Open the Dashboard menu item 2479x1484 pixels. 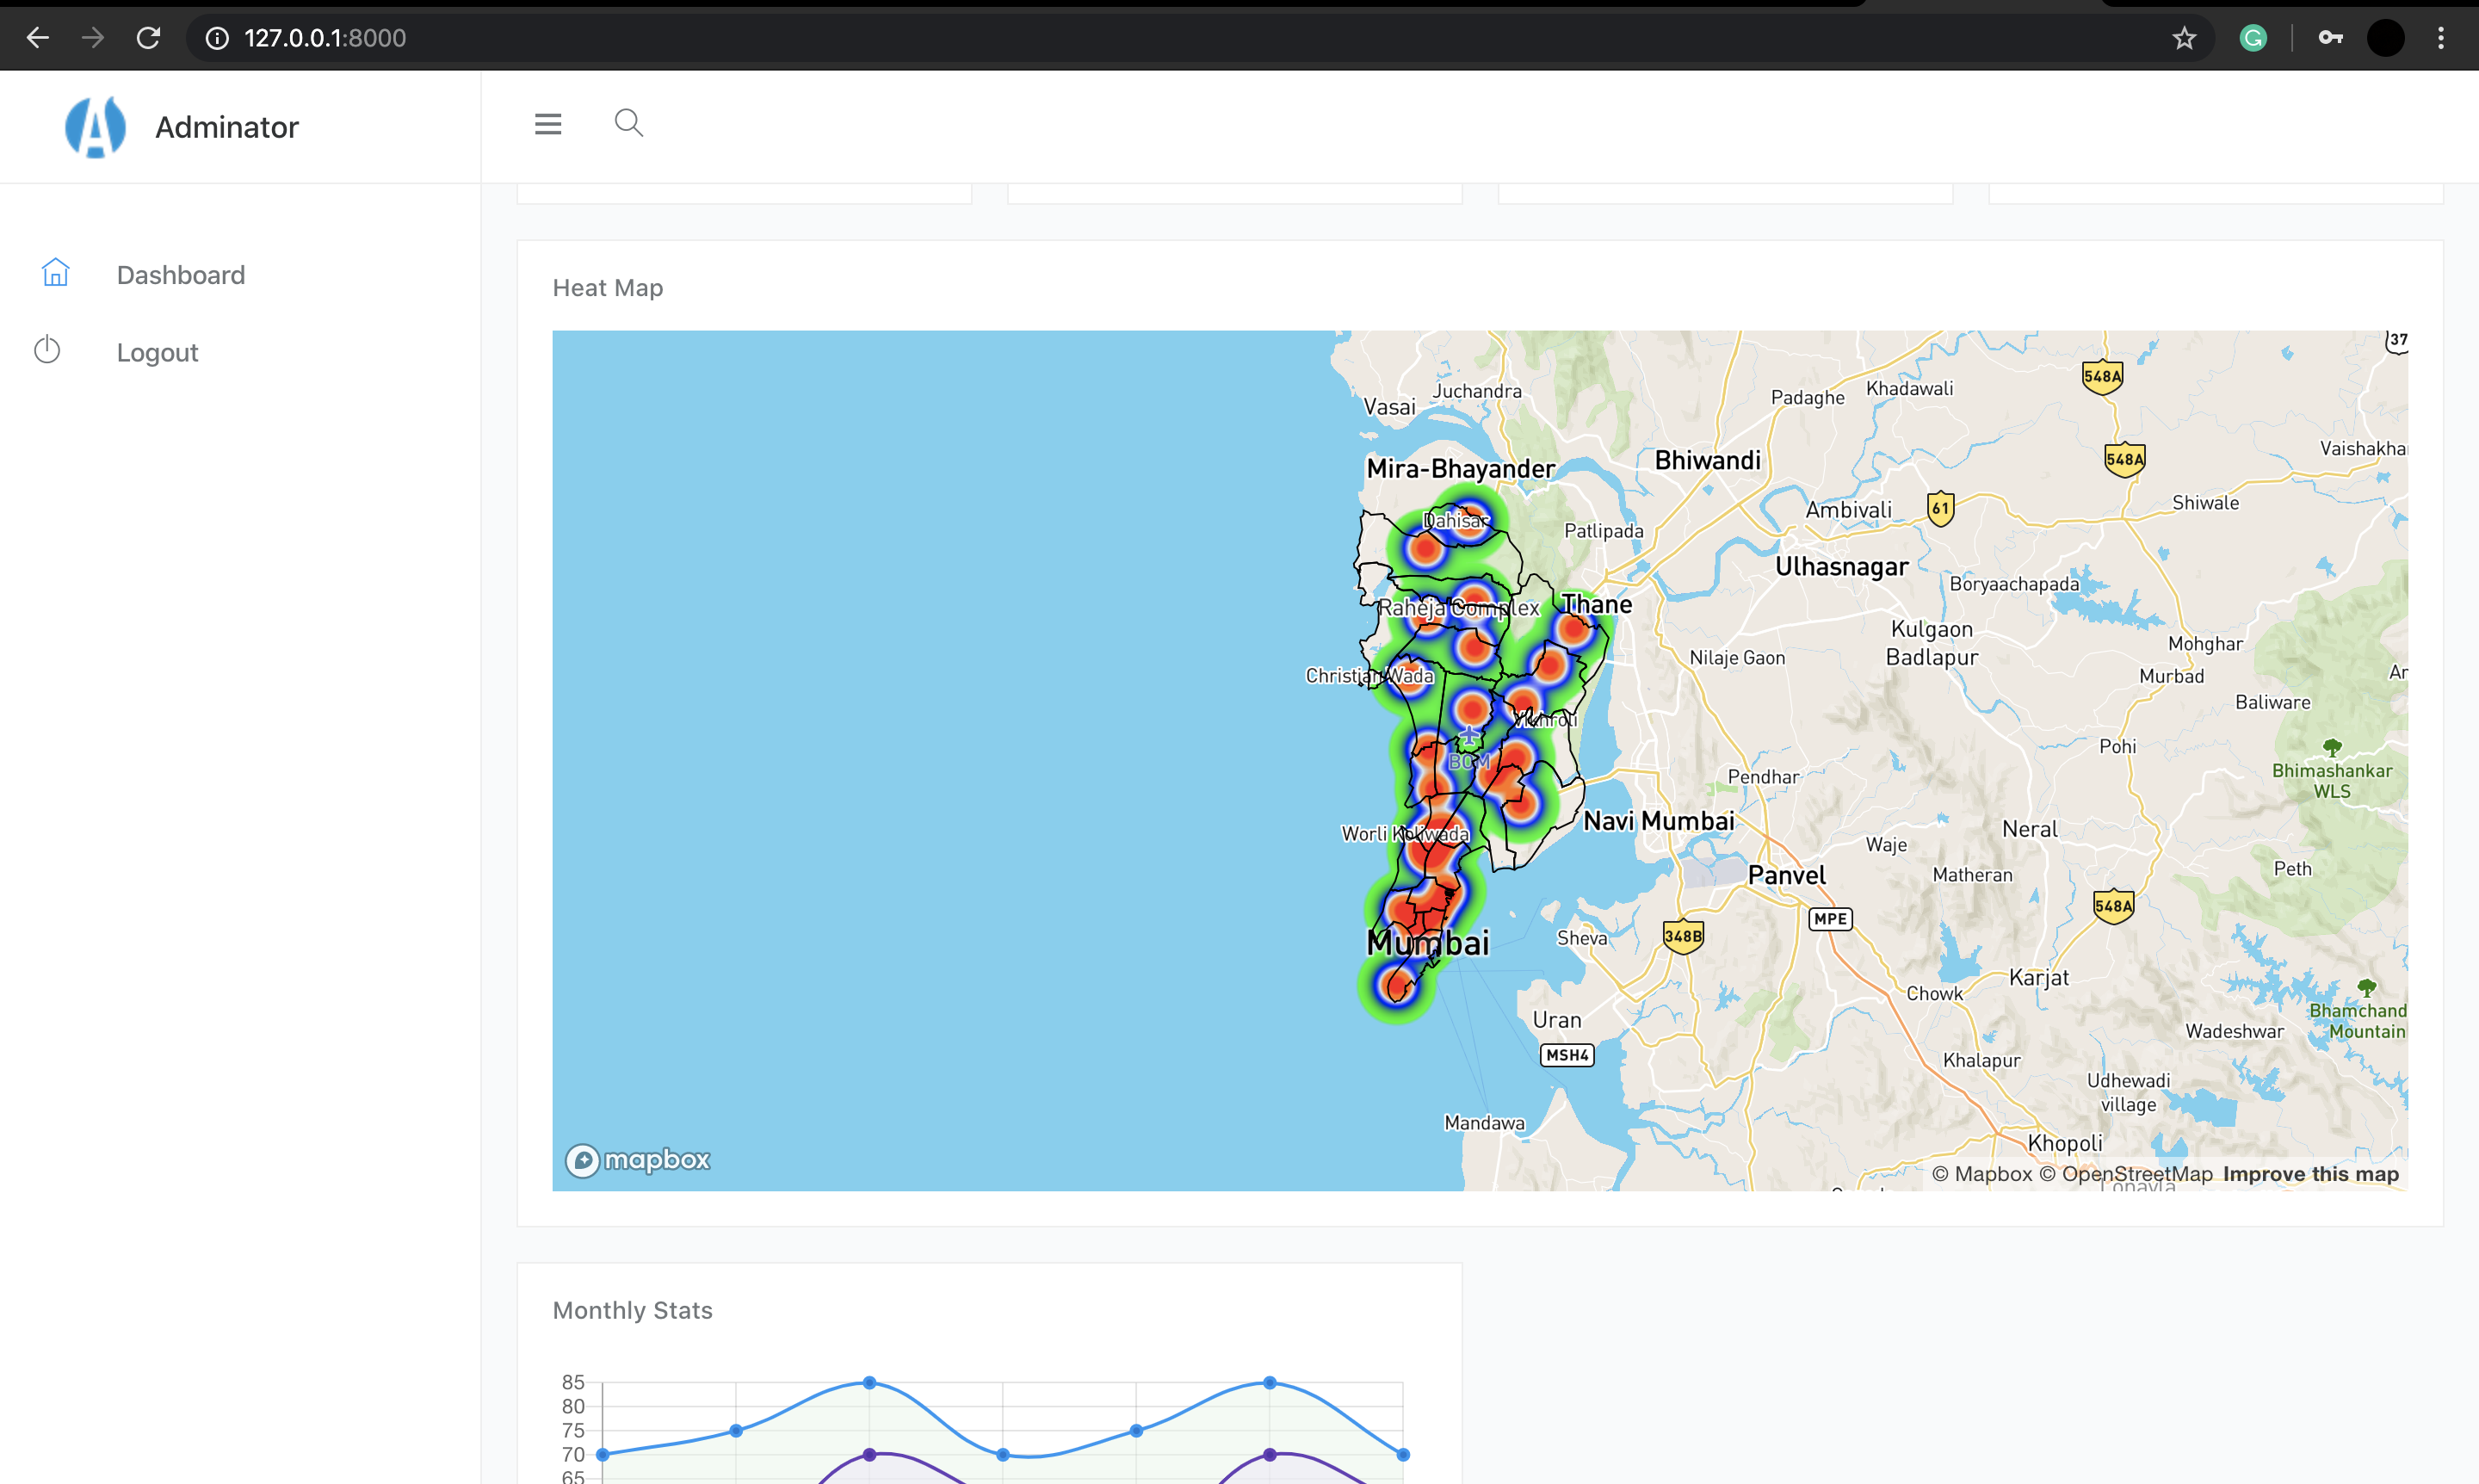coord(180,275)
